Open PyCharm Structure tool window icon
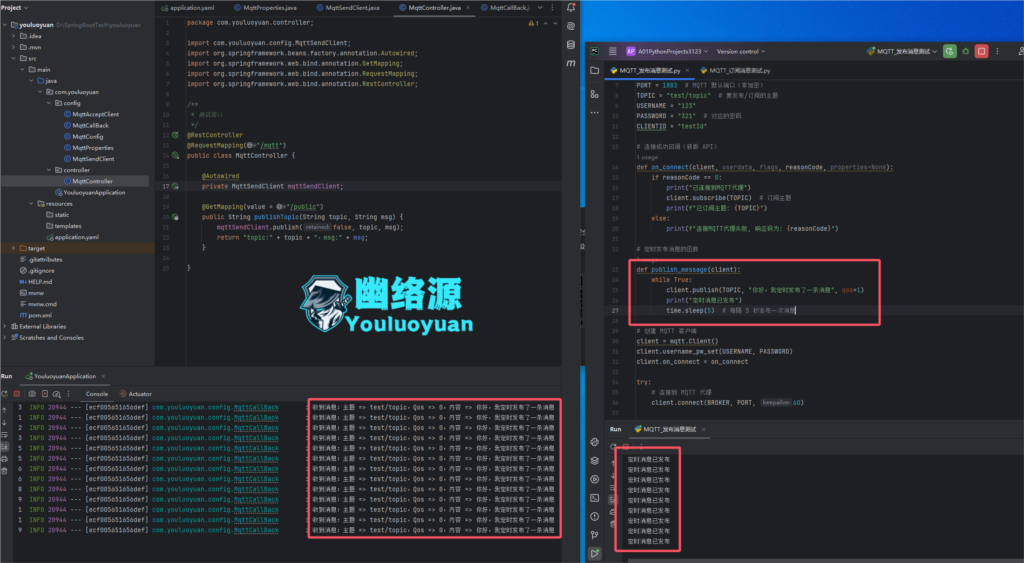Screen dimensions: 1024x563 594,94
